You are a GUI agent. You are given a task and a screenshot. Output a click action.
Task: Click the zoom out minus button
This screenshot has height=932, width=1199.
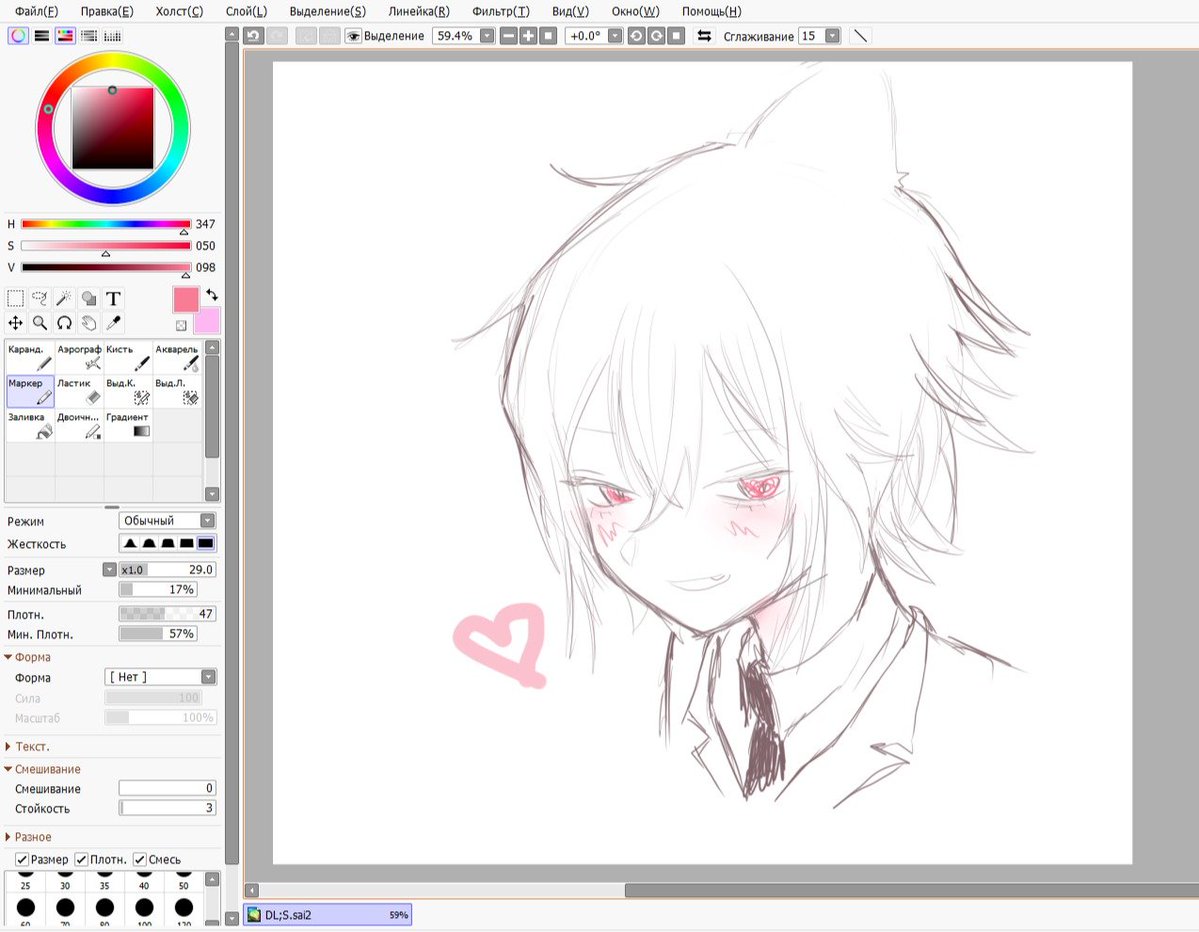point(509,36)
